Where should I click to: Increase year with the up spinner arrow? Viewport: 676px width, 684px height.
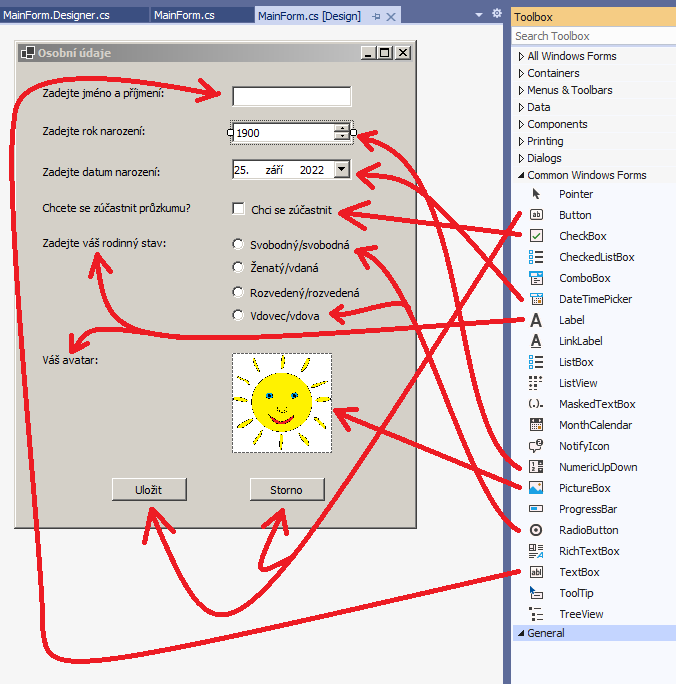pyautogui.click(x=342, y=128)
